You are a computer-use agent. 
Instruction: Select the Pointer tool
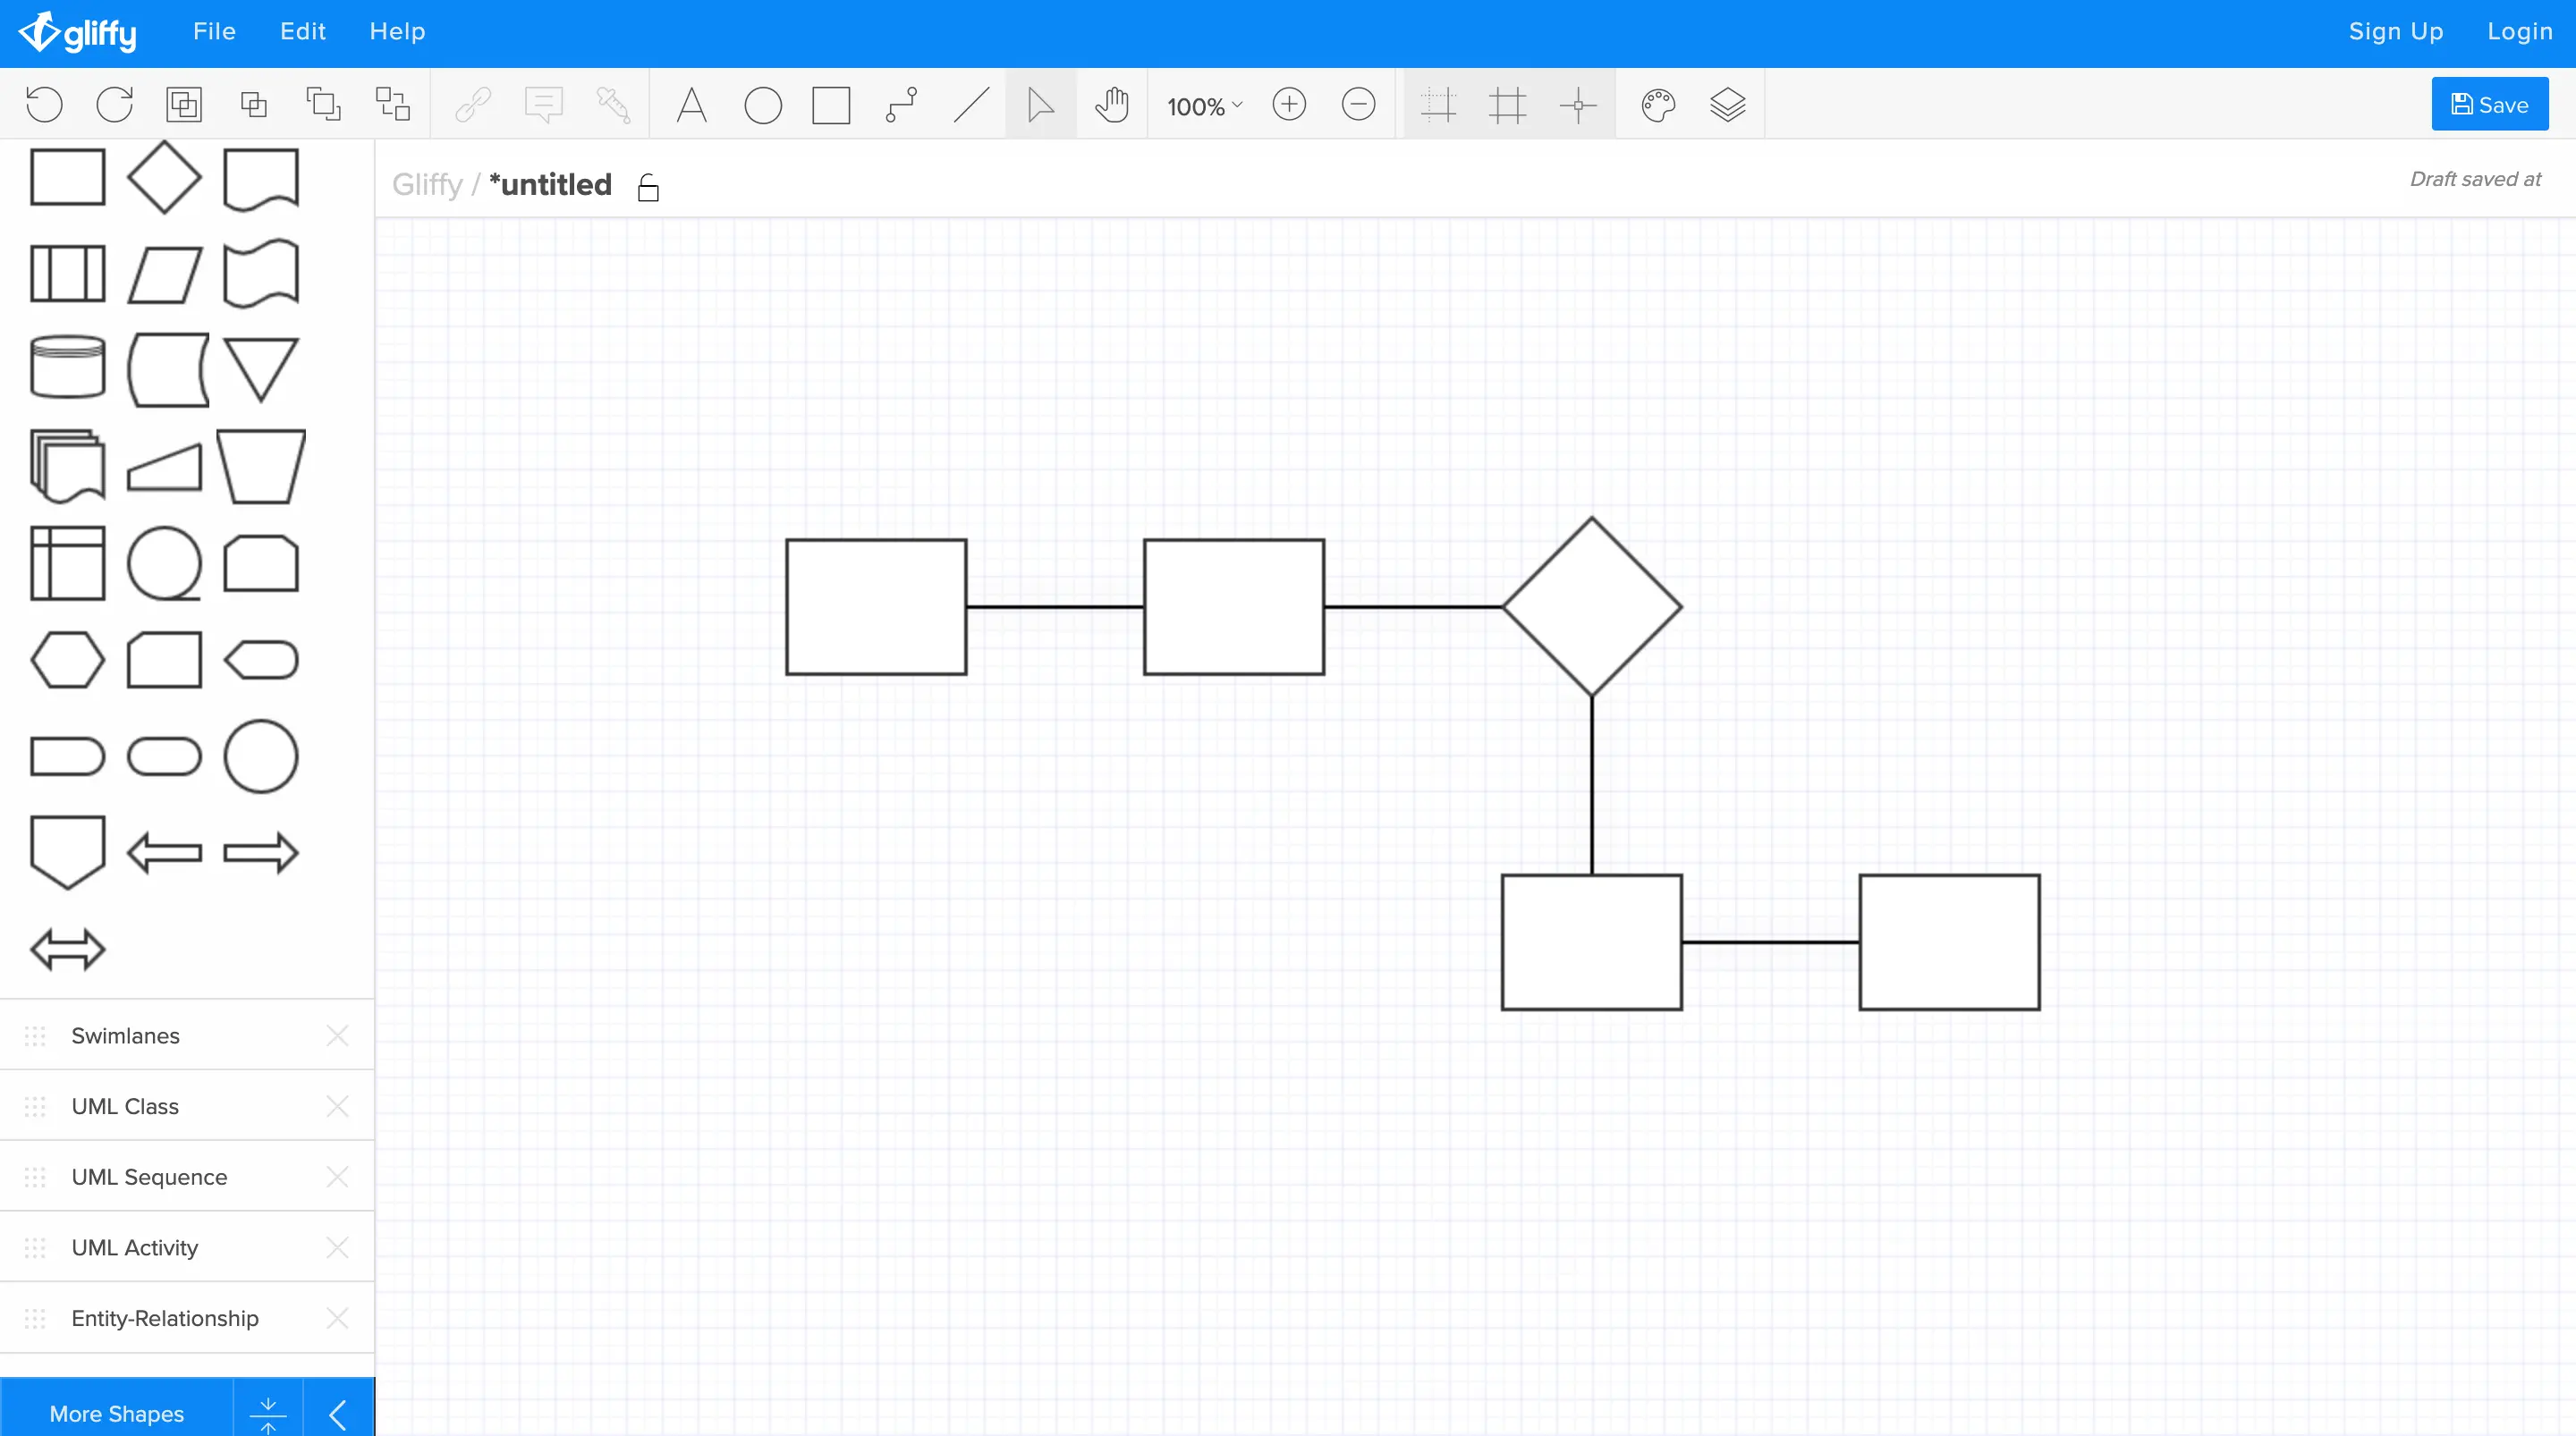click(x=1040, y=105)
